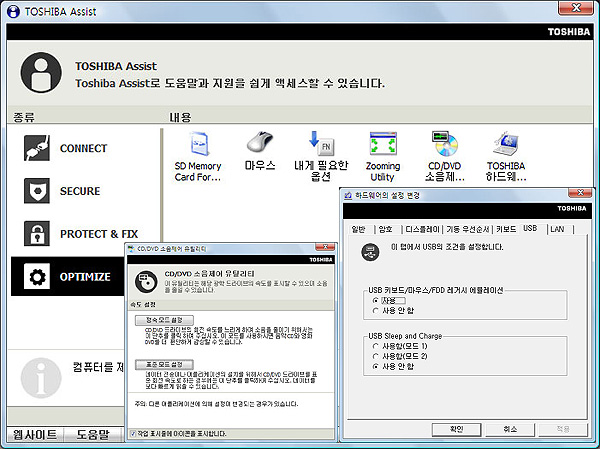Image resolution: width=600 pixels, height=449 pixels.
Task: Click the hardware settings dialog's title bar icon
Action: pyautogui.click(x=348, y=196)
